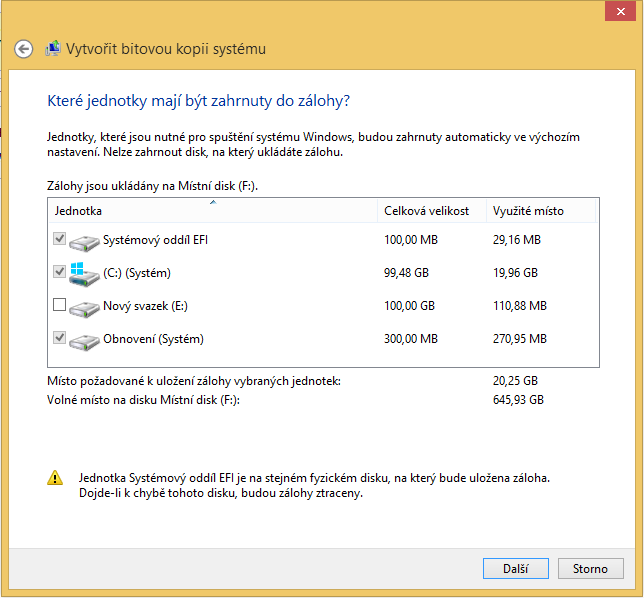Click the 300,00 MB total size cell
644x598 pixels.
(x=411, y=339)
